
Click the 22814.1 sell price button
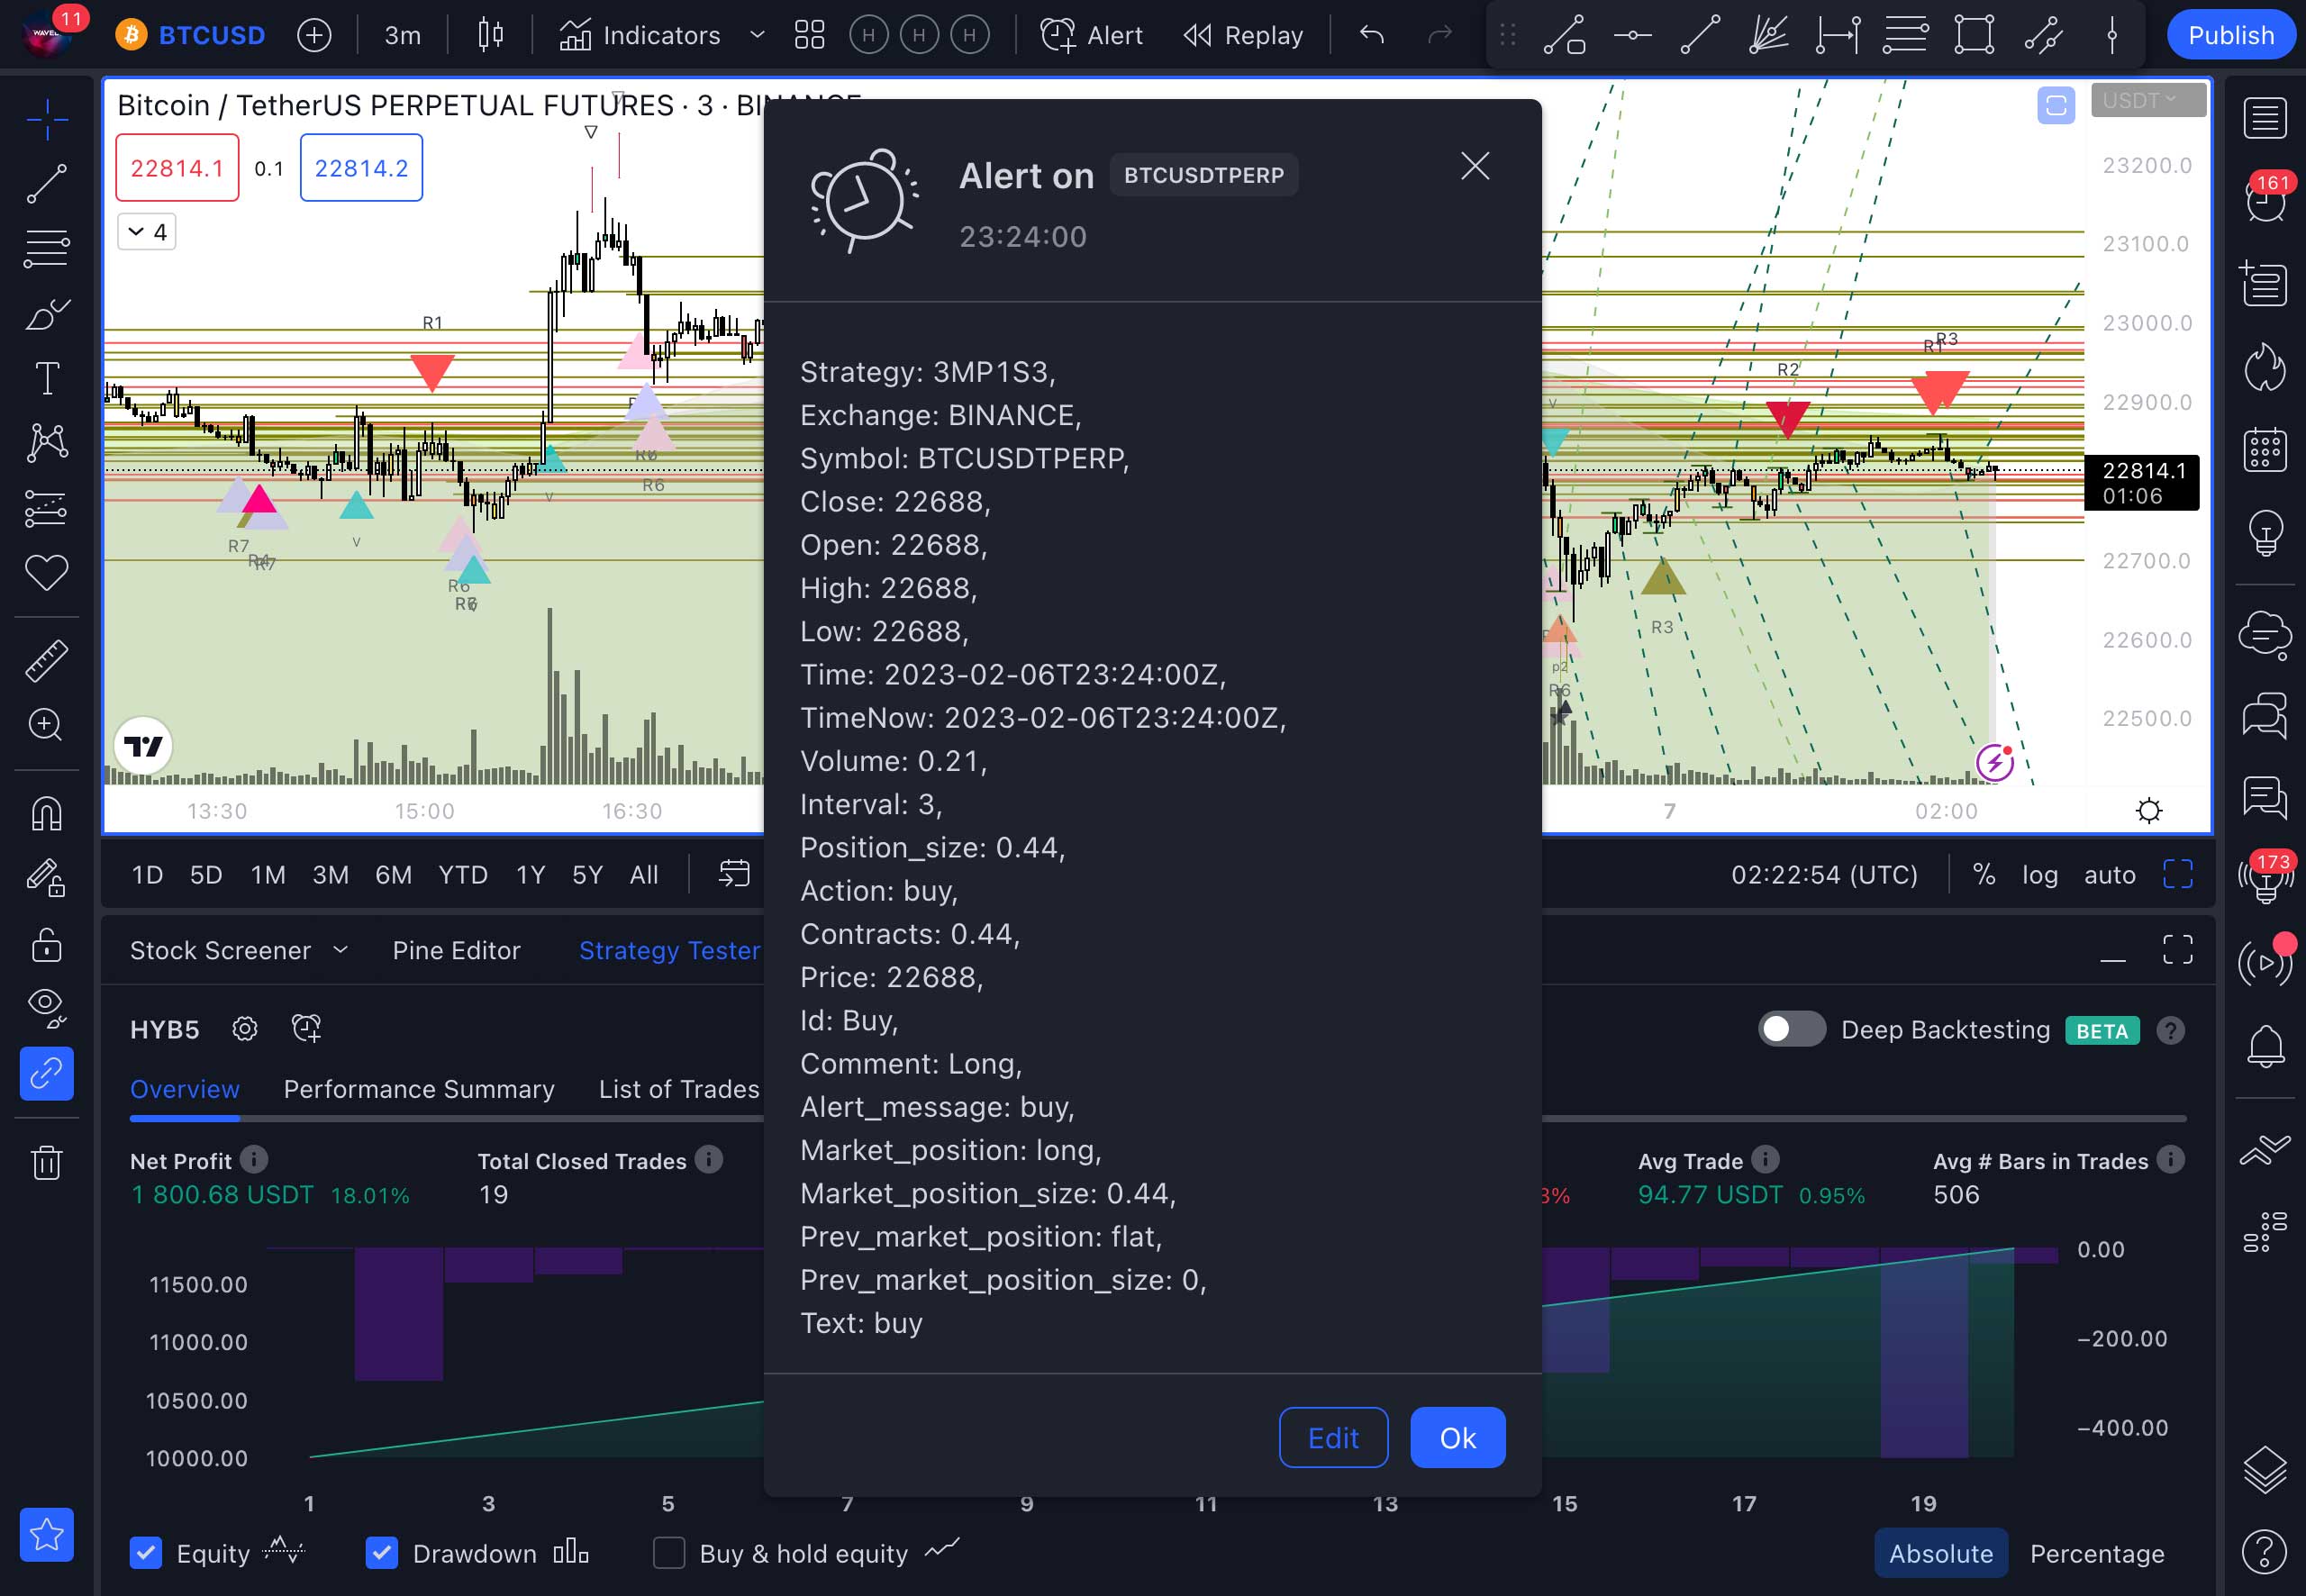(x=177, y=168)
